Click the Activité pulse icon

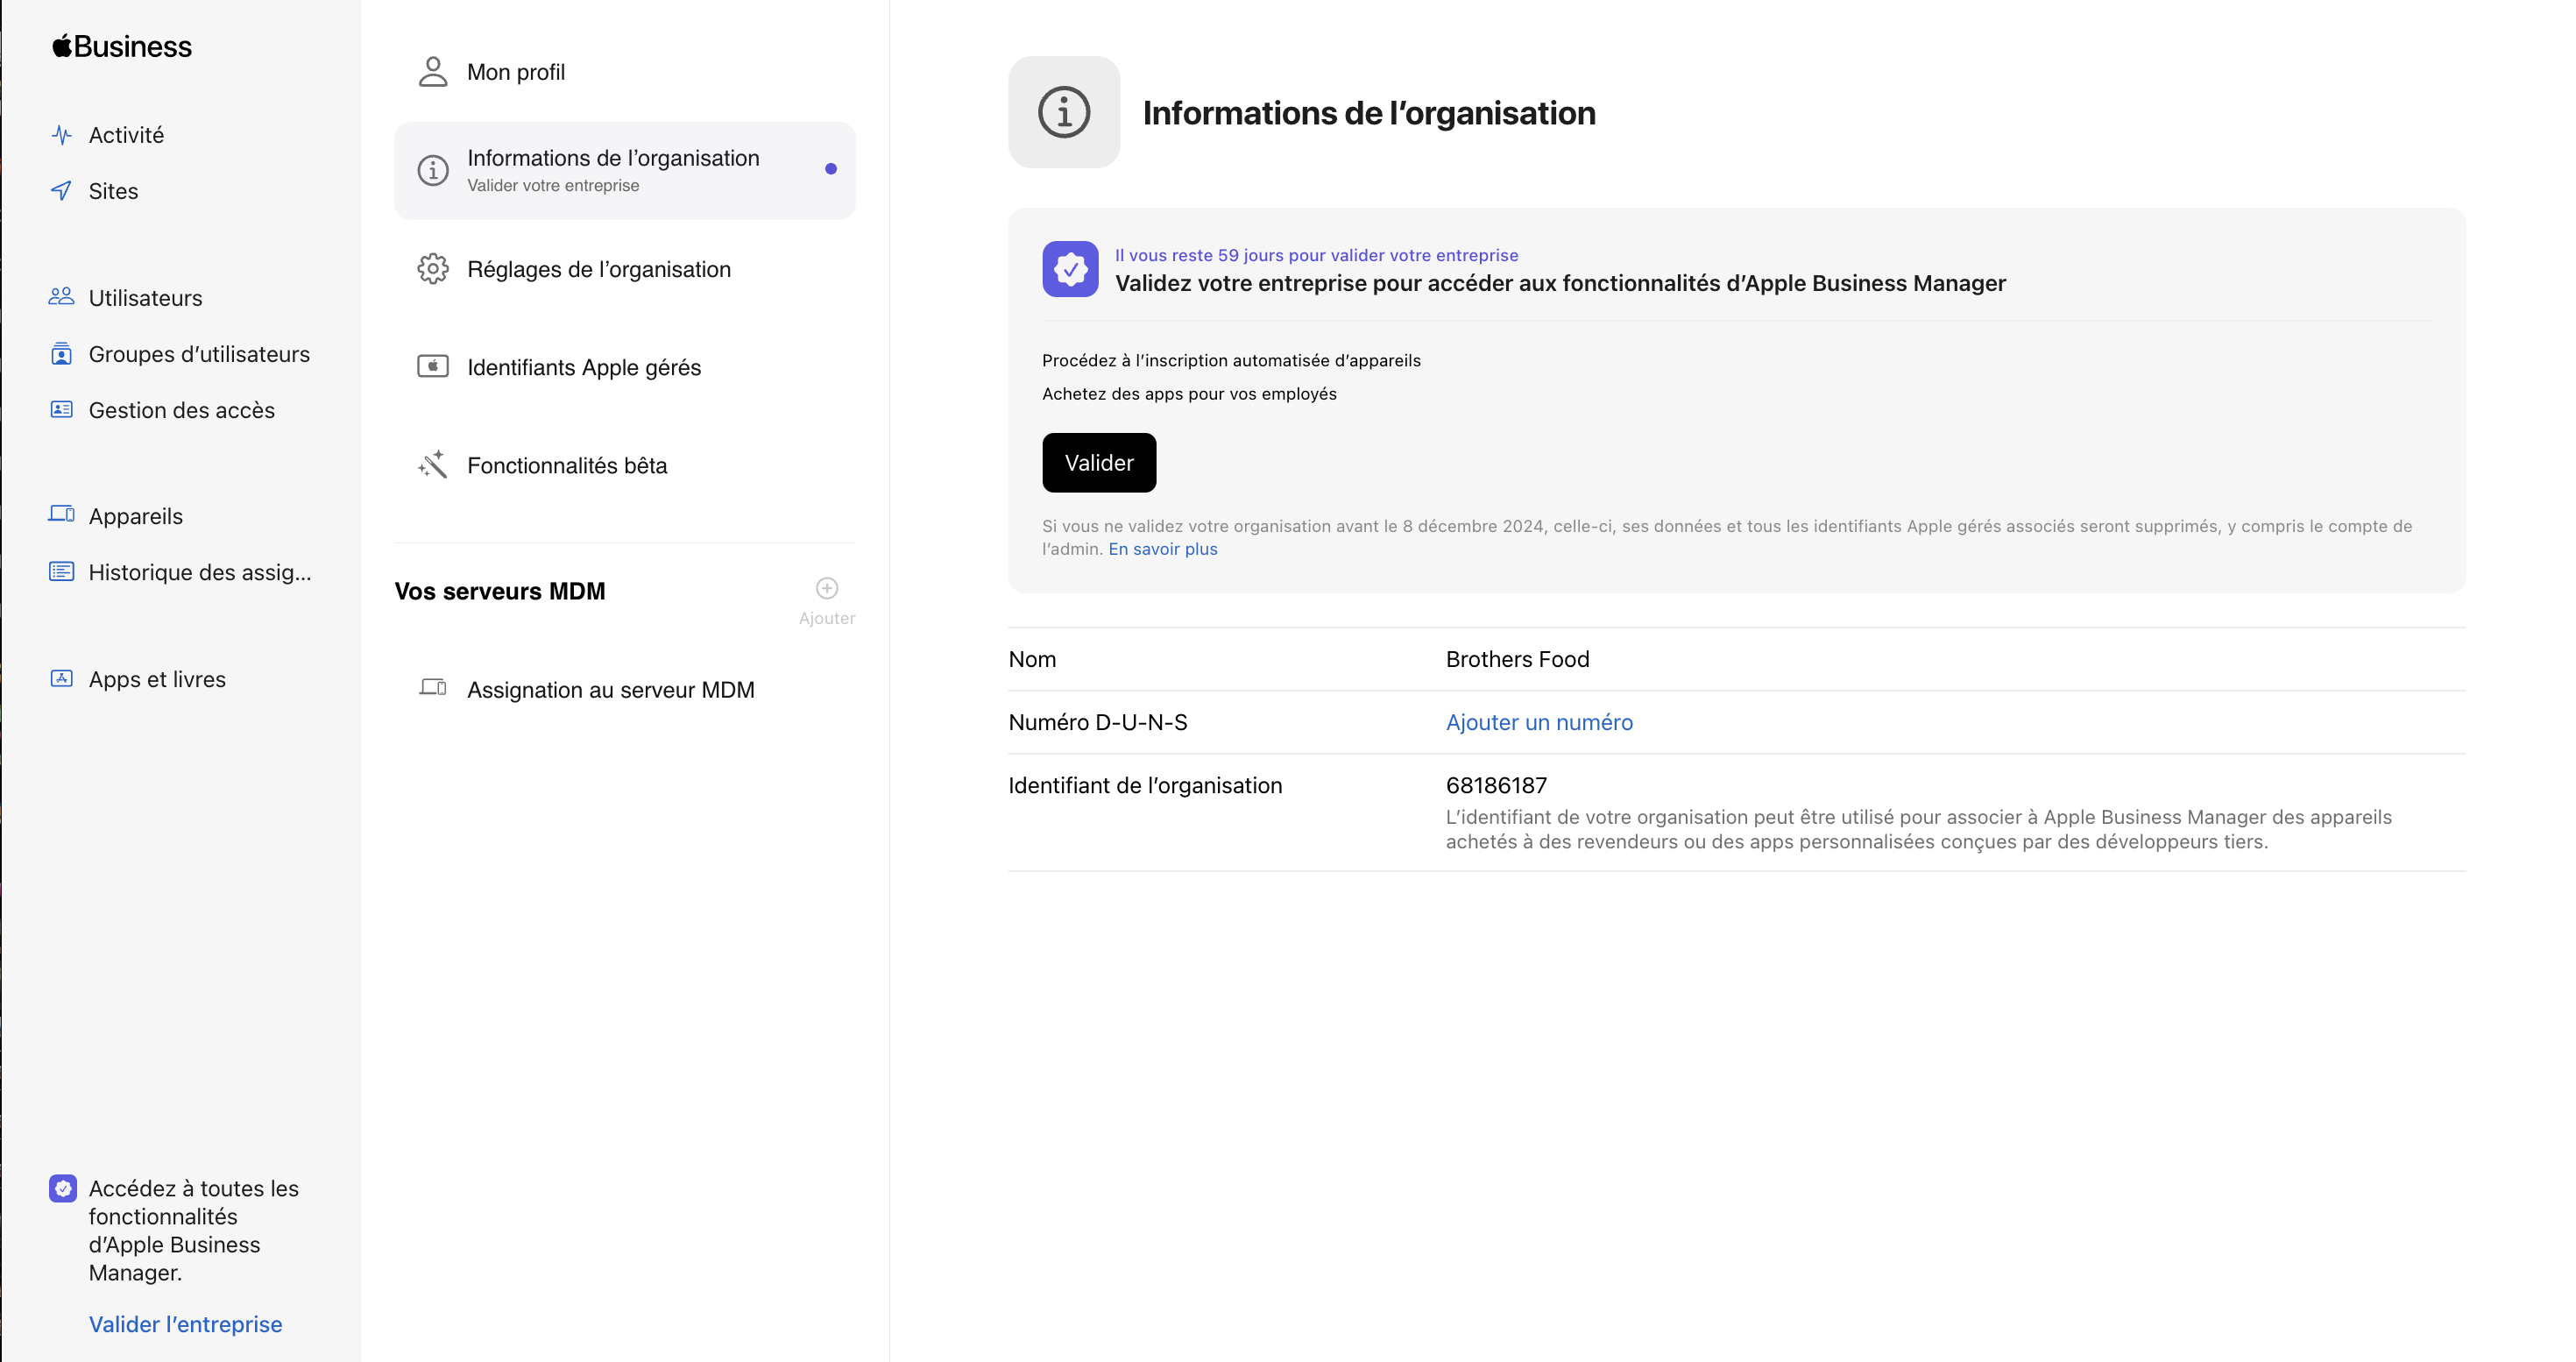coord(62,134)
